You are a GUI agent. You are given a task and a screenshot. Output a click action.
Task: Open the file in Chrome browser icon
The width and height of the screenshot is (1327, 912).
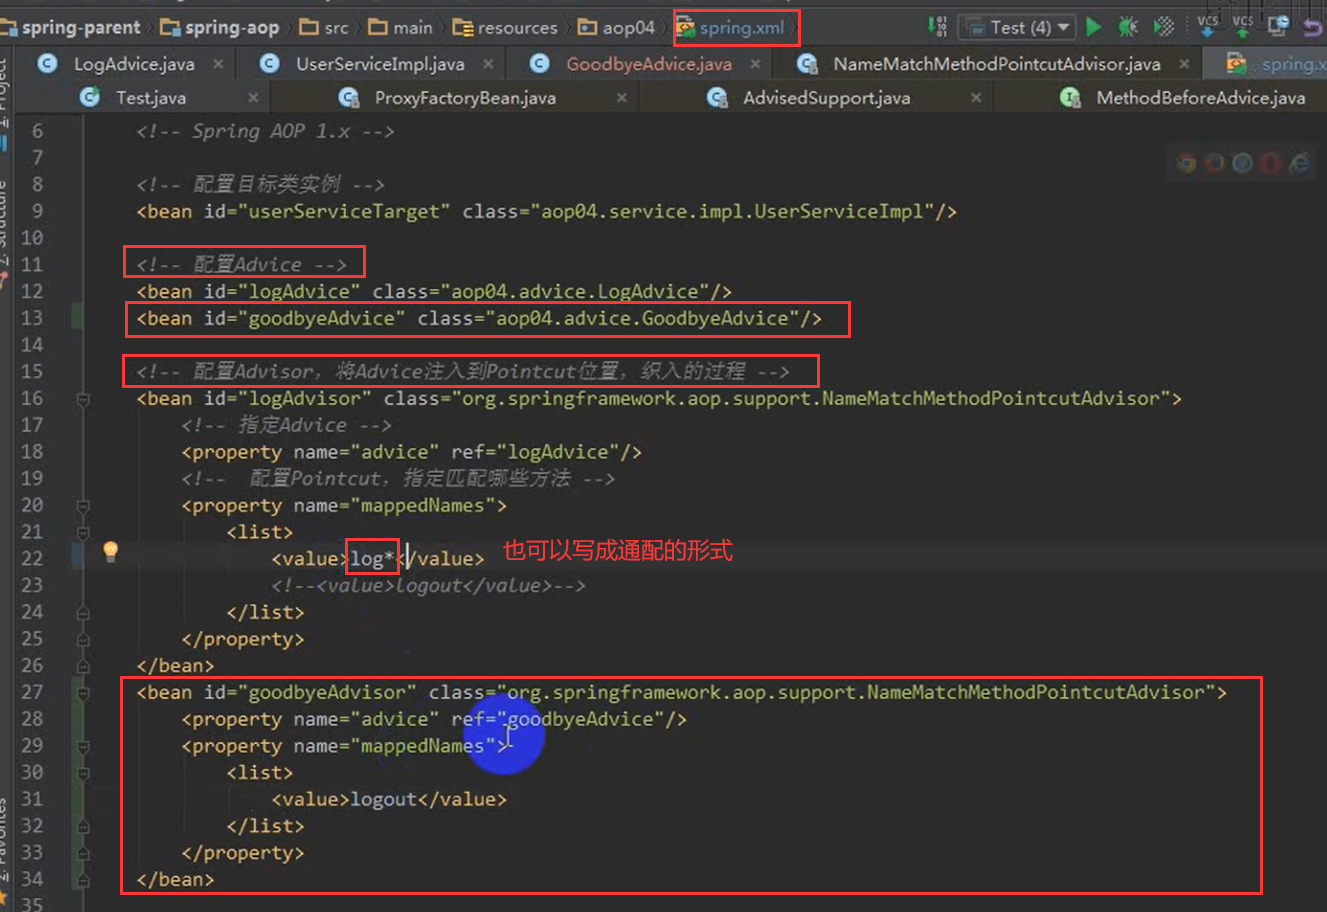click(x=1186, y=163)
